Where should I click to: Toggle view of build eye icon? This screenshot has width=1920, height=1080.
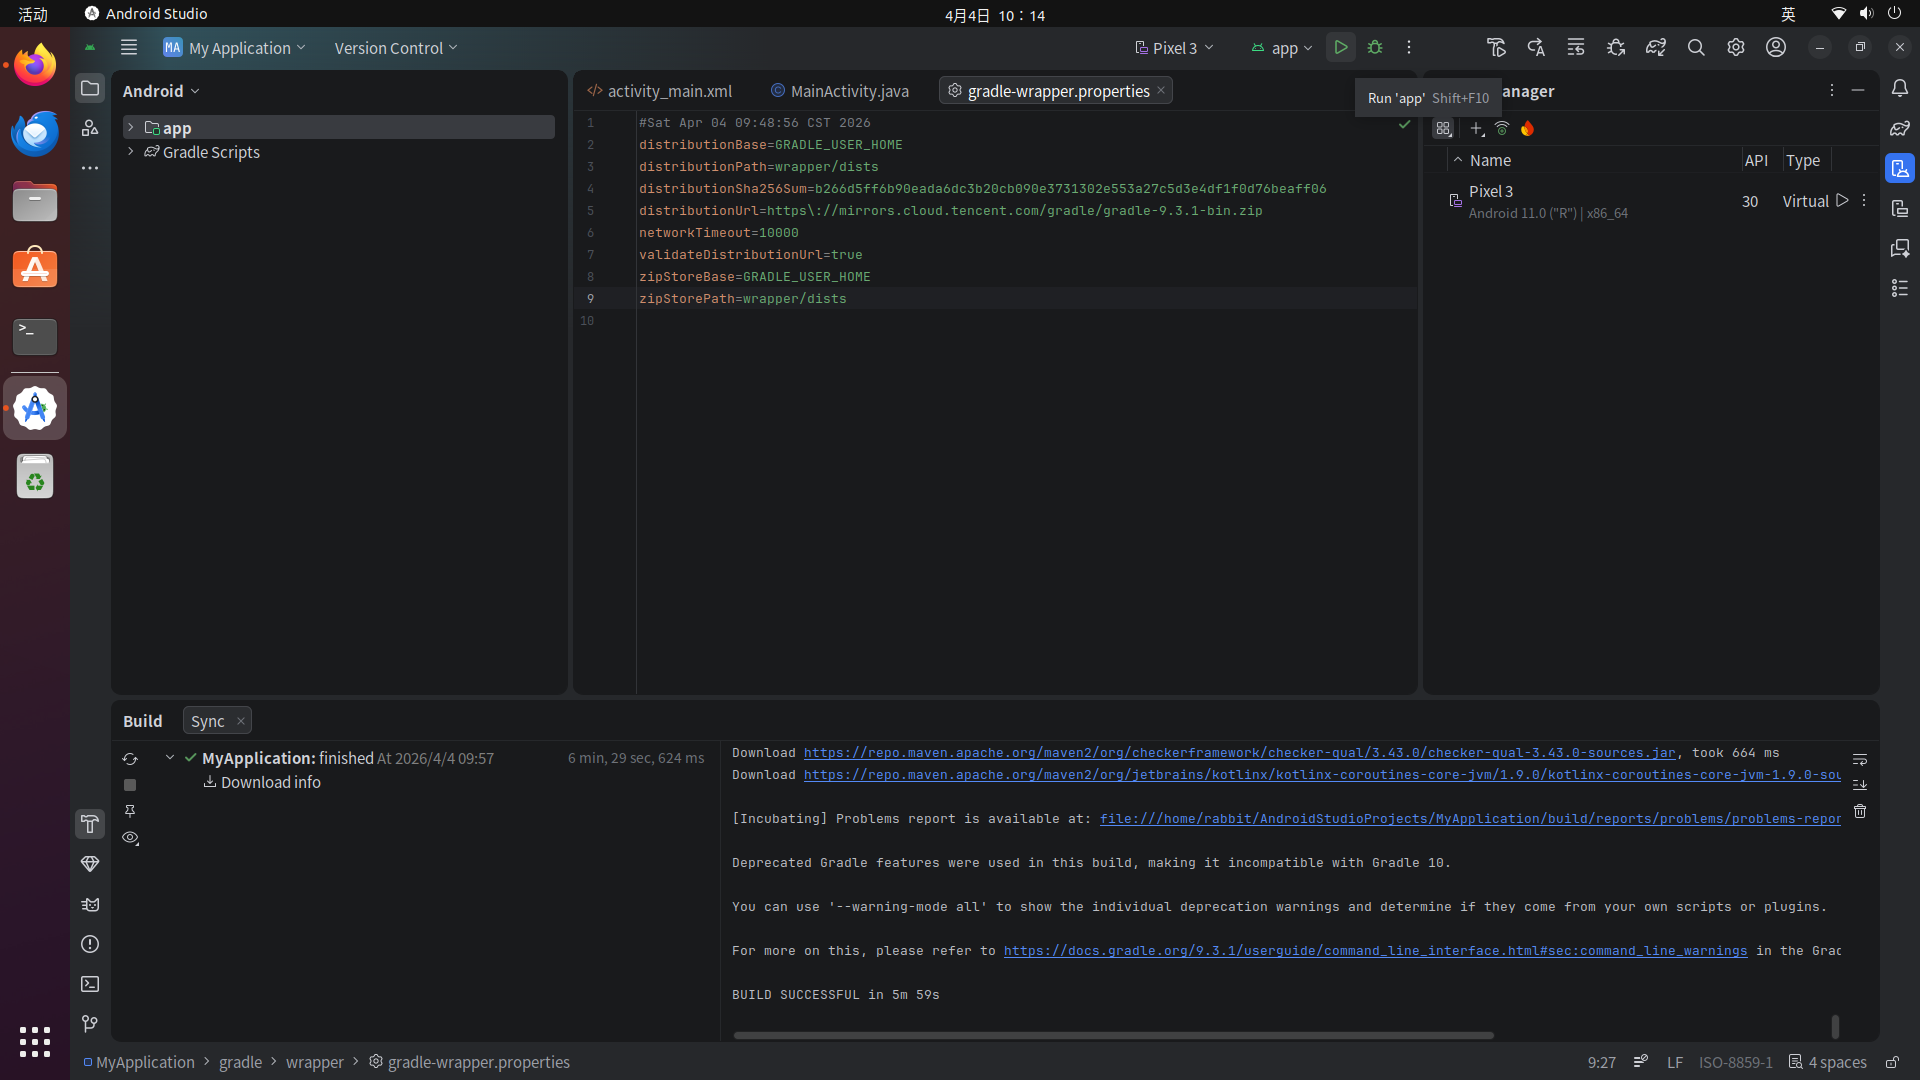[x=130, y=838]
